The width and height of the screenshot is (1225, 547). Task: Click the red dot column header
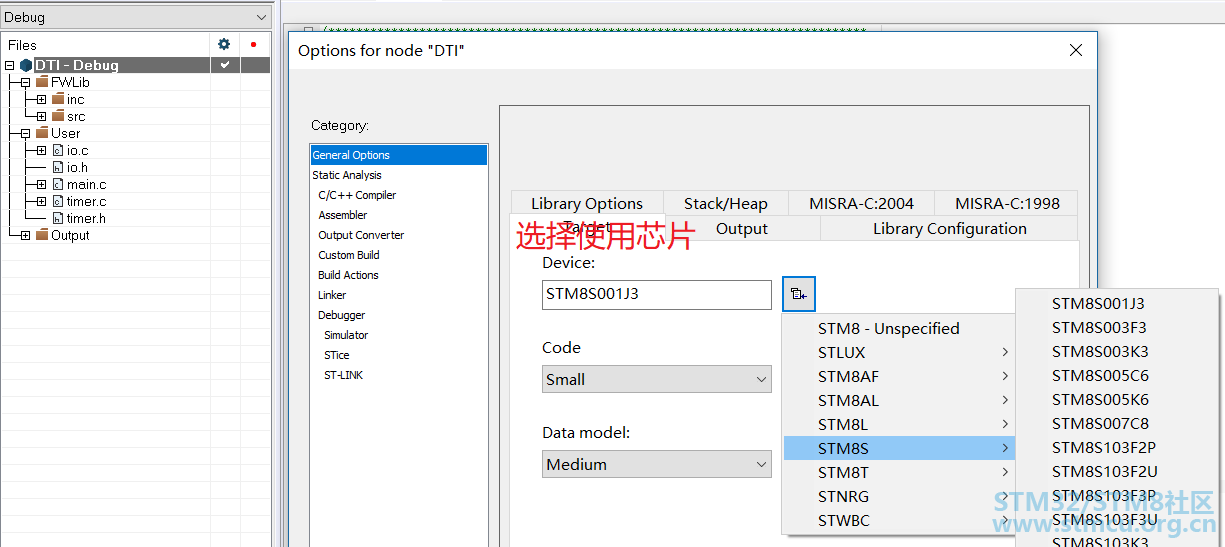click(x=254, y=45)
